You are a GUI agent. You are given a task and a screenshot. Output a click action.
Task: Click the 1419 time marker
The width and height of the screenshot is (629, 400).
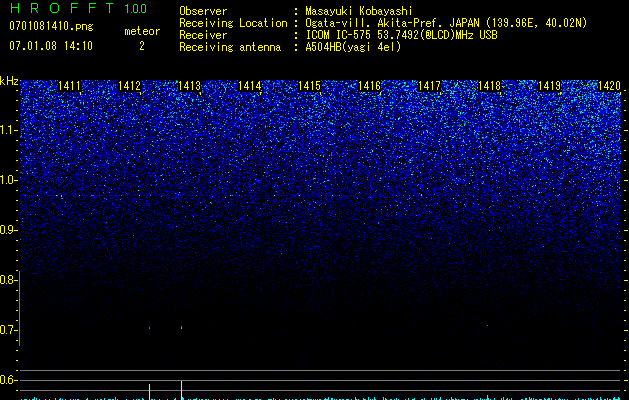pyautogui.click(x=549, y=85)
